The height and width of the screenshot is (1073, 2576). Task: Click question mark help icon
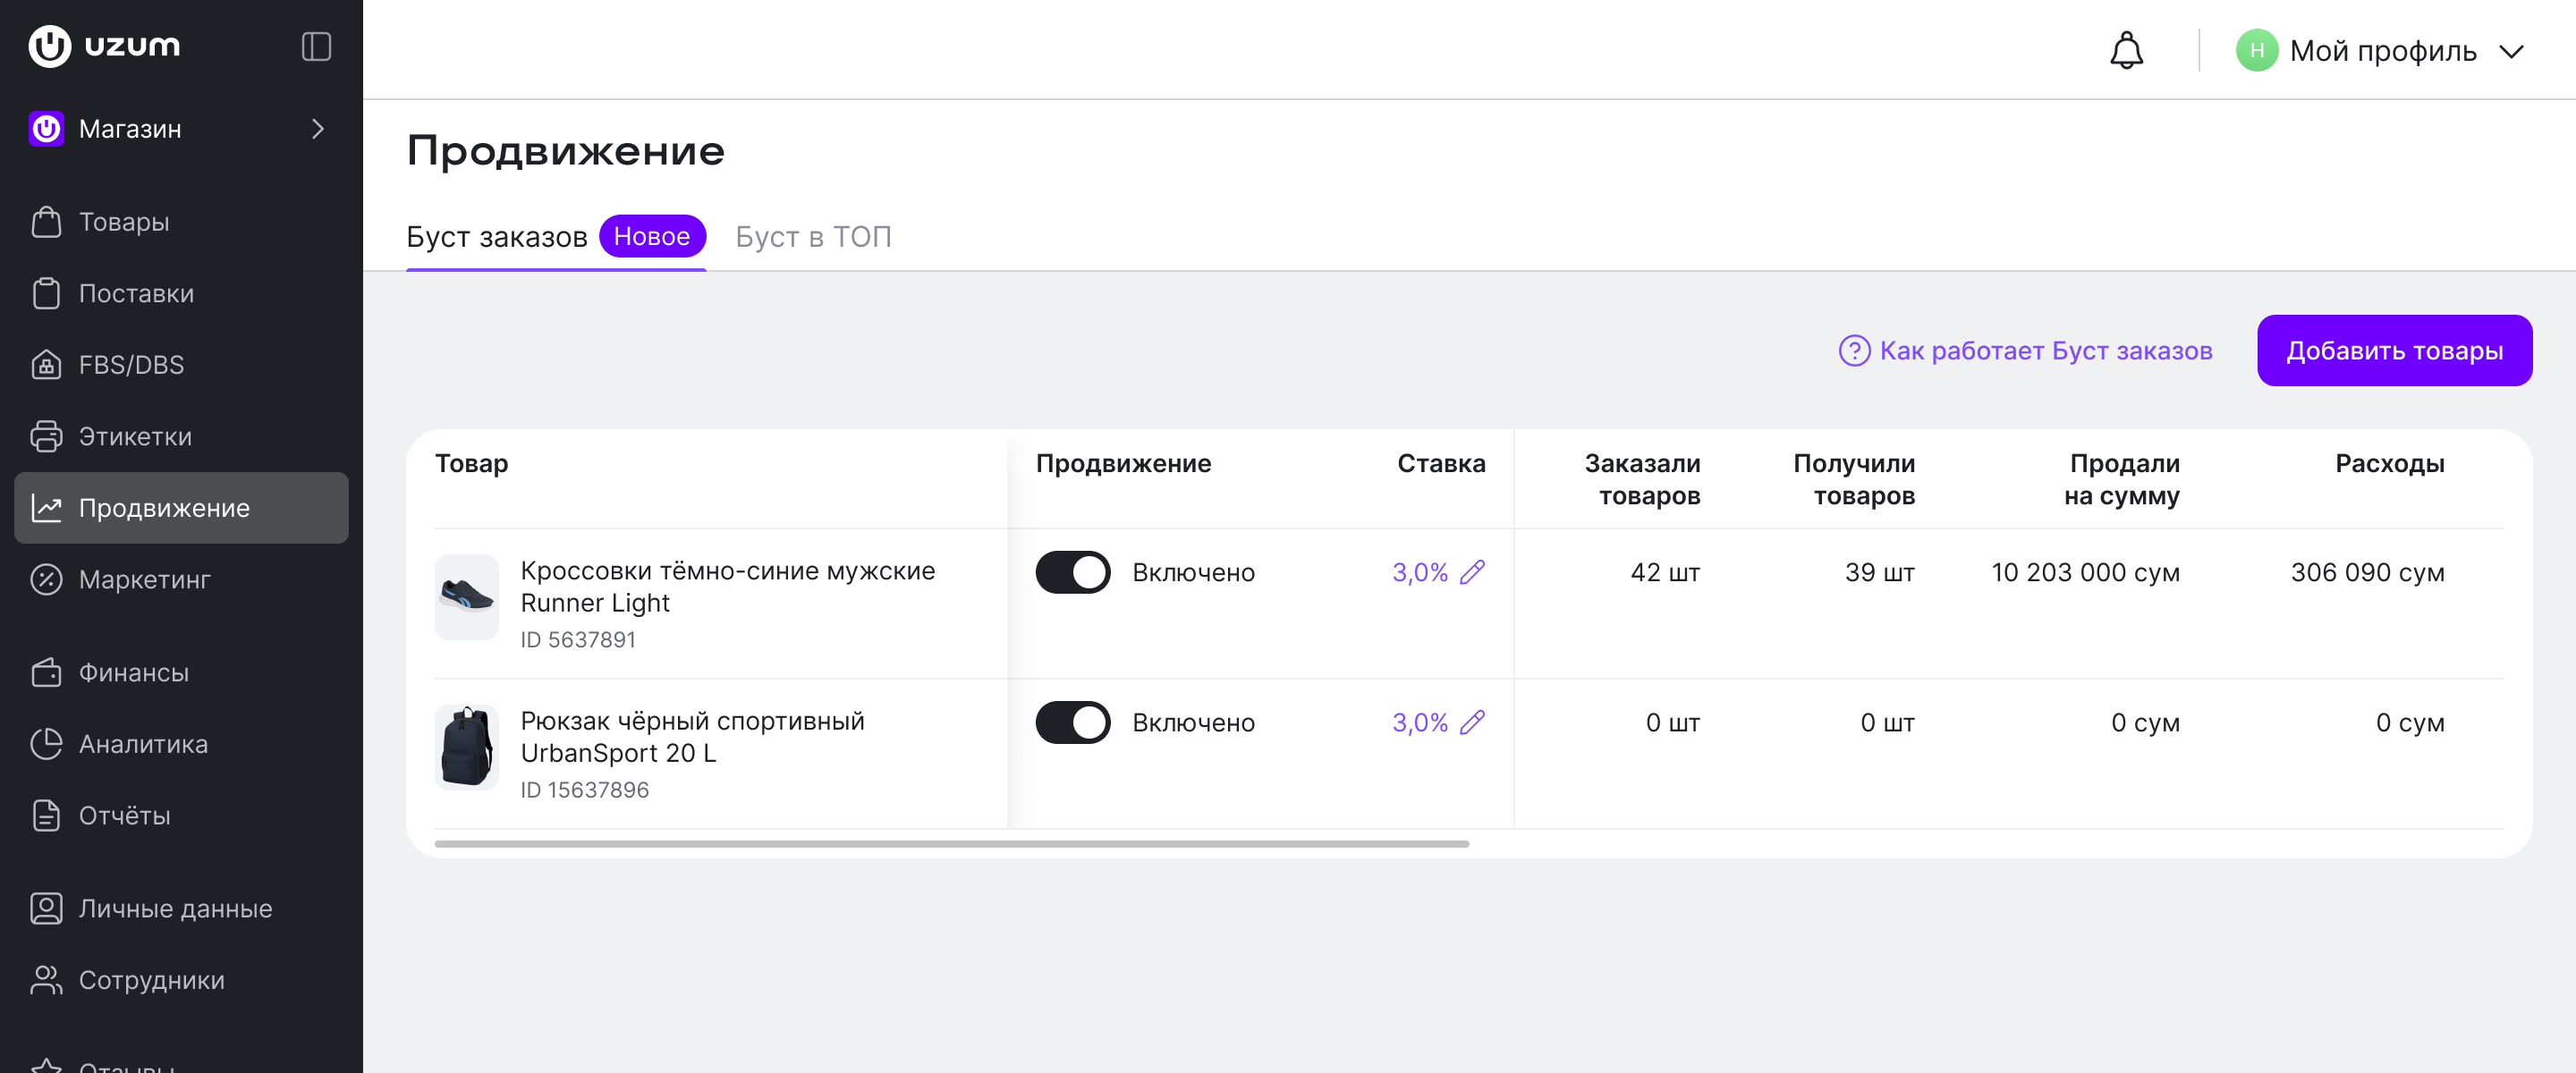pos(1854,351)
